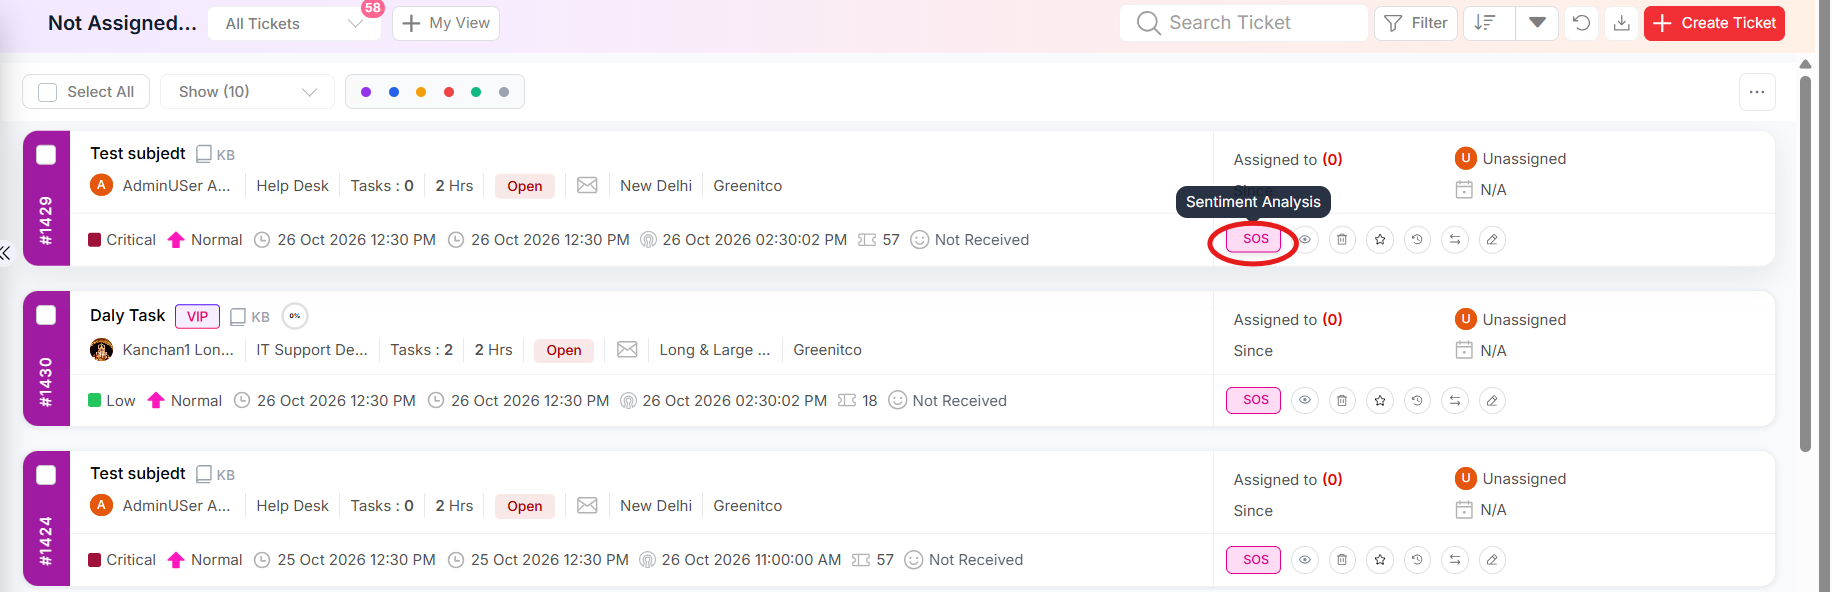This screenshot has width=1832, height=592.
Task: Toggle the eye view icon on ticket #1430
Action: (x=1305, y=401)
